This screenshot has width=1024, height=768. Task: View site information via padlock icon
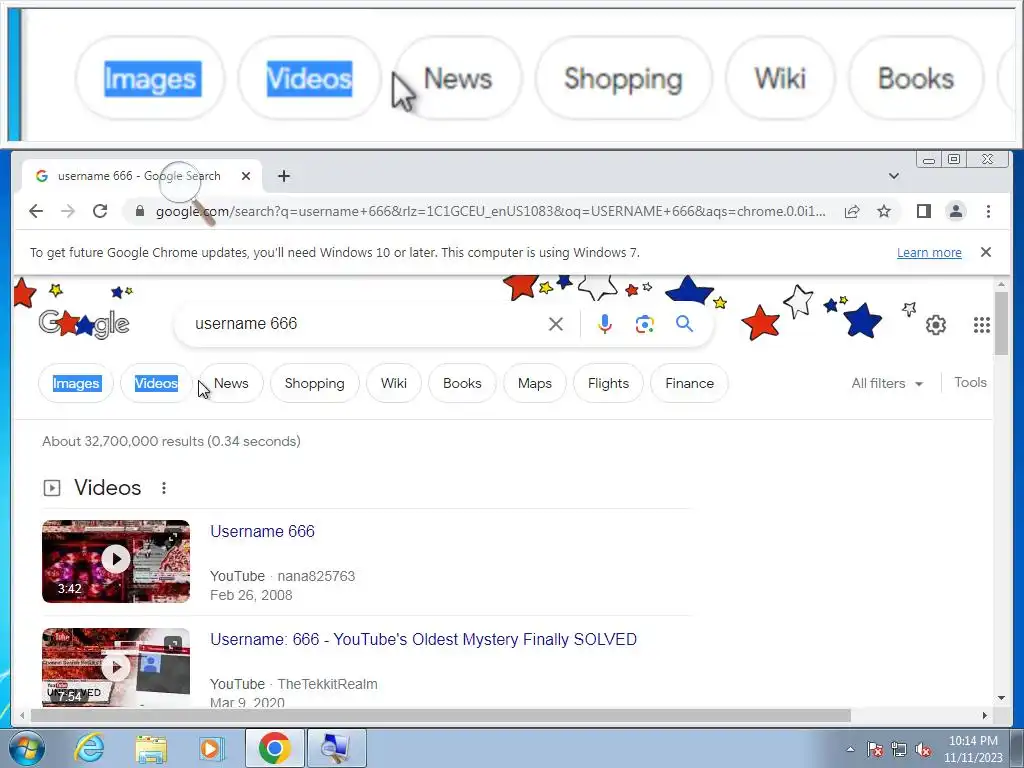coord(139,211)
